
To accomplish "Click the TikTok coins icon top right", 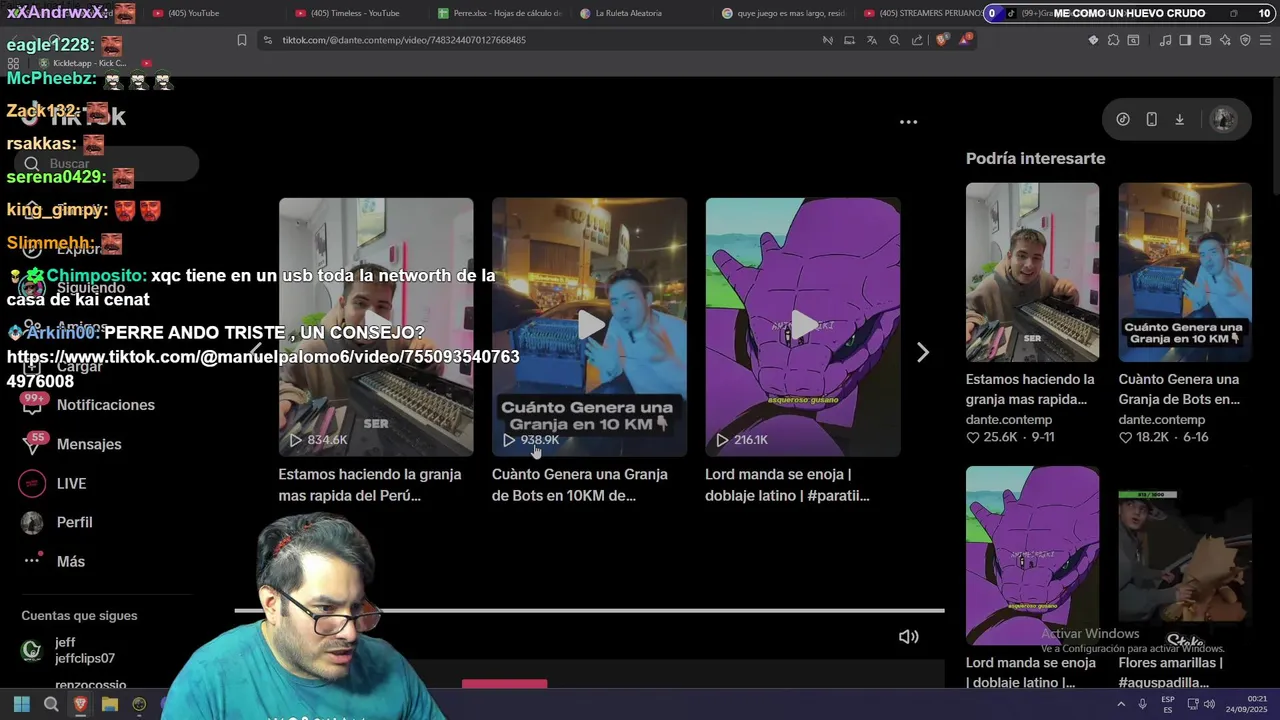I will pyautogui.click(x=1123, y=119).
